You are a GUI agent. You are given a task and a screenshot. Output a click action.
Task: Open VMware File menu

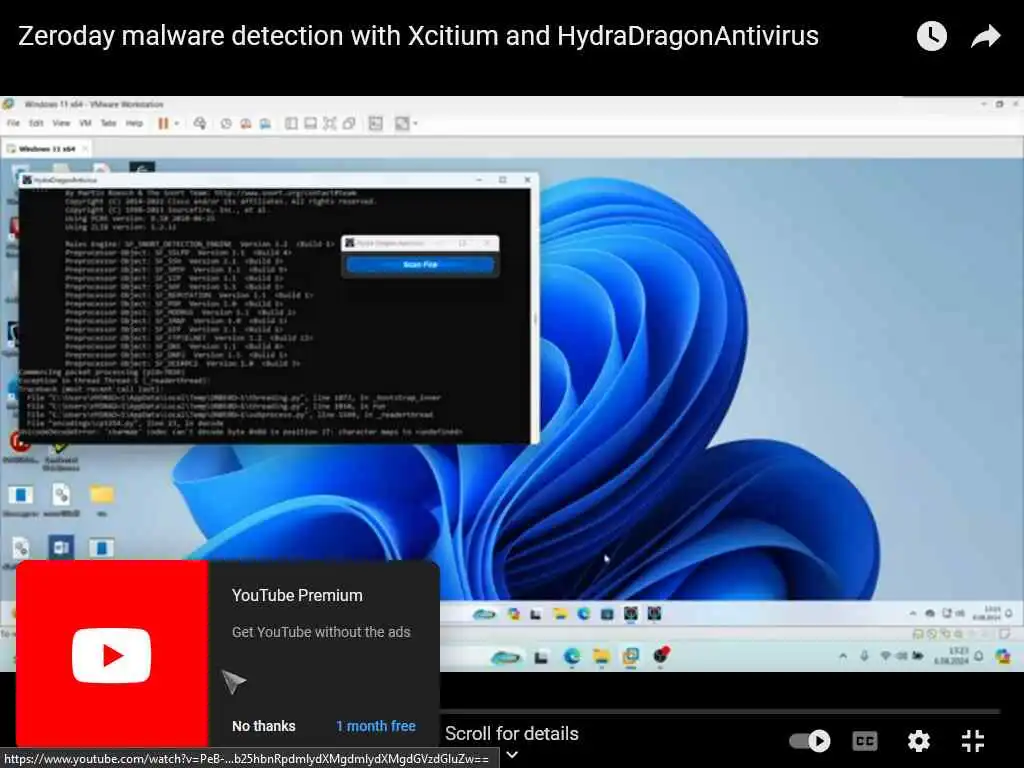click(13, 123)
